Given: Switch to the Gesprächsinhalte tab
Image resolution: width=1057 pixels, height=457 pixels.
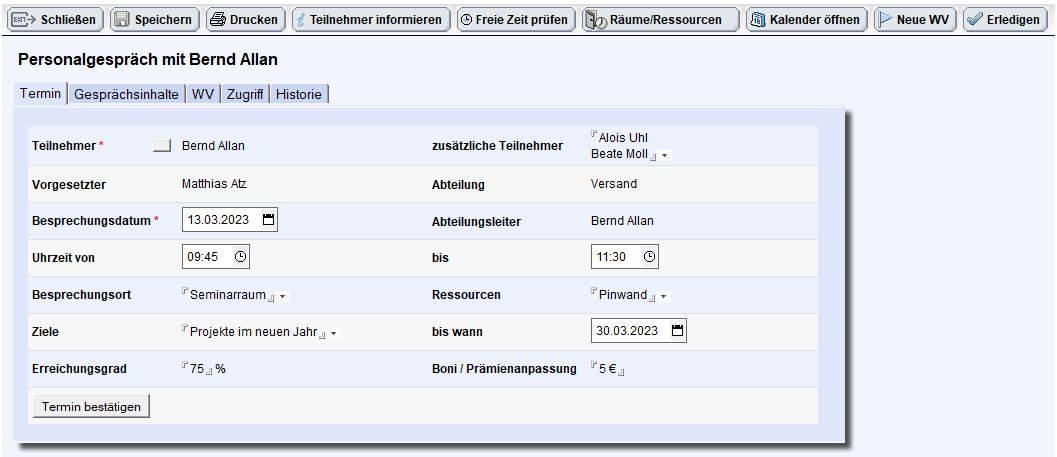Looking at the screenshot, I should [x=127, y=94].
